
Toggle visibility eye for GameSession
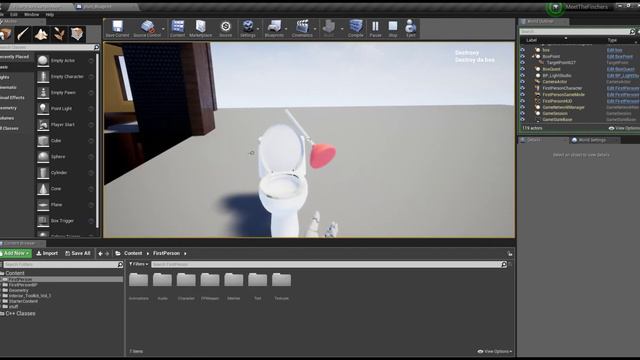[x=522, y=113]
